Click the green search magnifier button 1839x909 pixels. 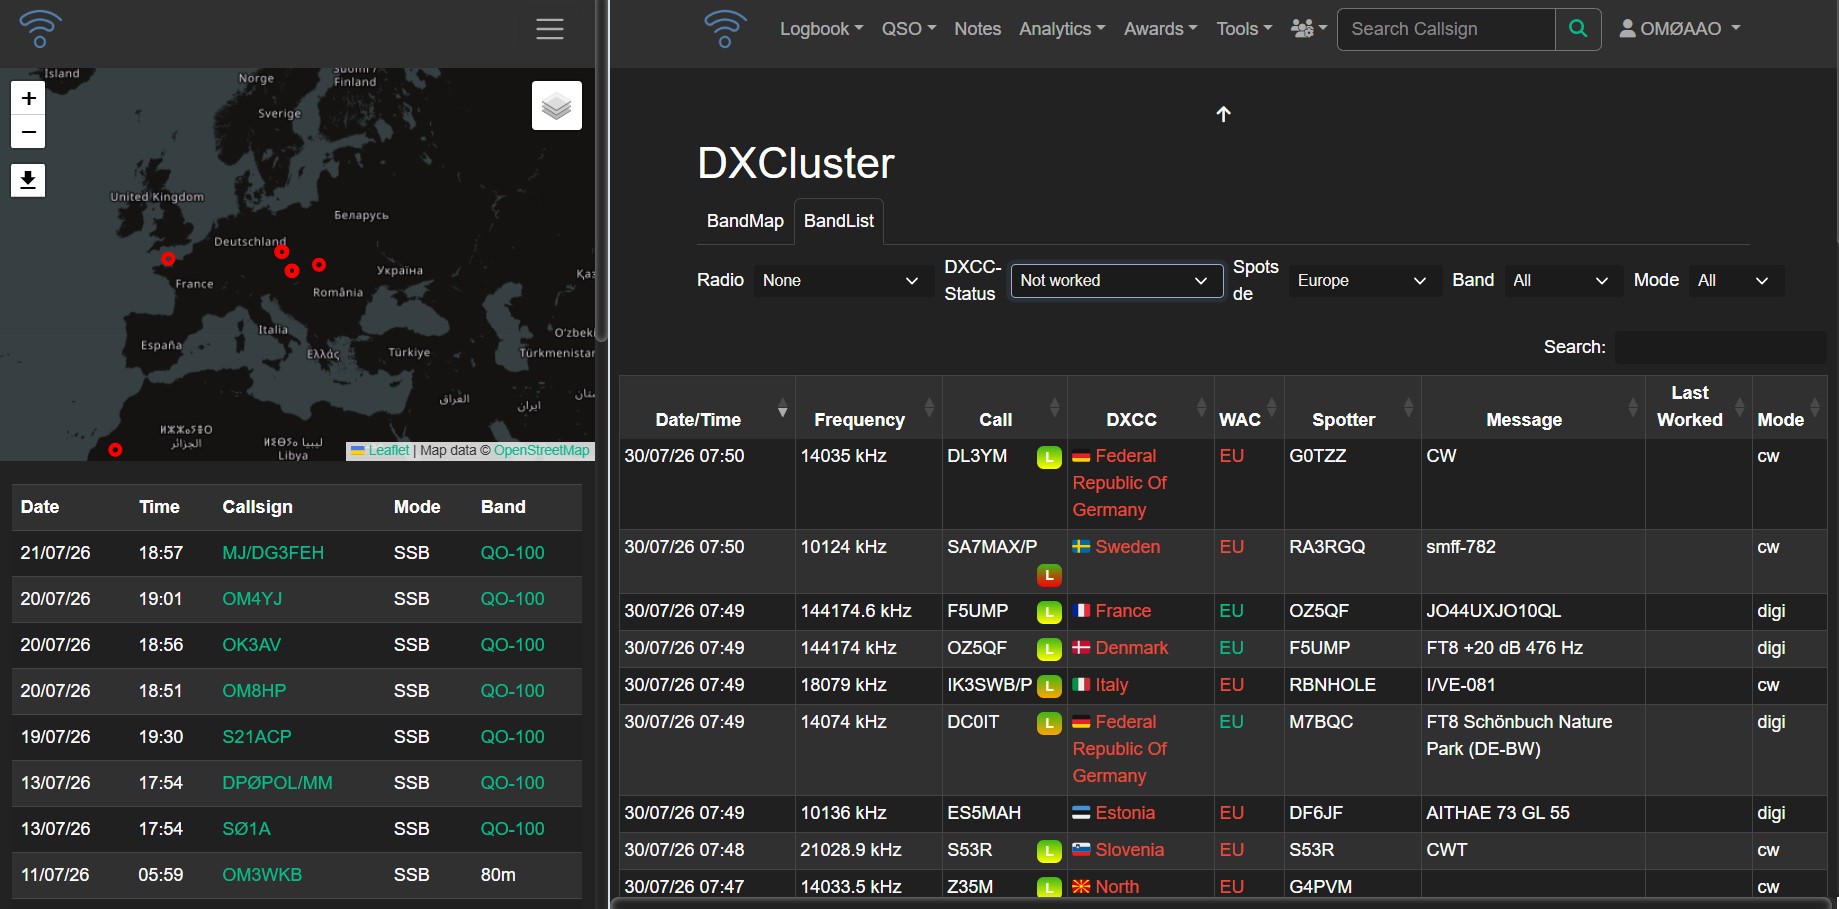[x=1578, y=29]
